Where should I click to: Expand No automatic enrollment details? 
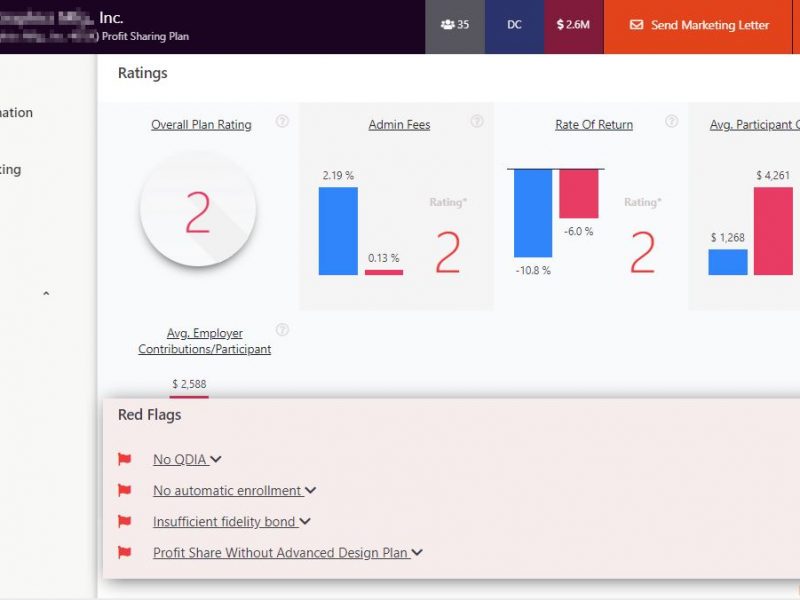pyautogui.click(x=311, y=491)
